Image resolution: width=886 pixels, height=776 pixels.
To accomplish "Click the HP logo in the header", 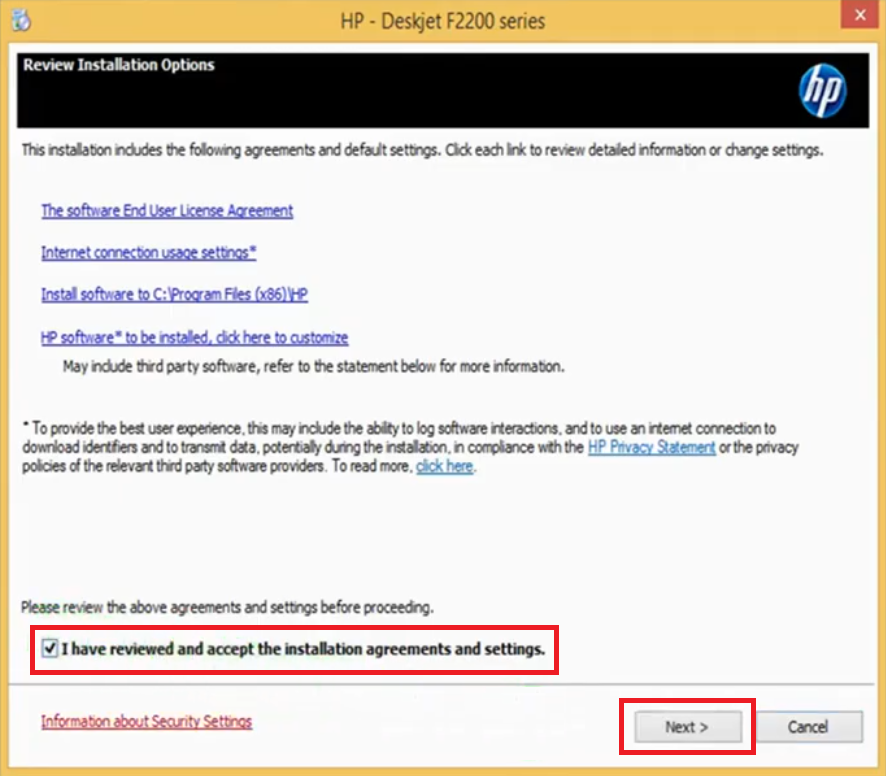I will point(822,90).
